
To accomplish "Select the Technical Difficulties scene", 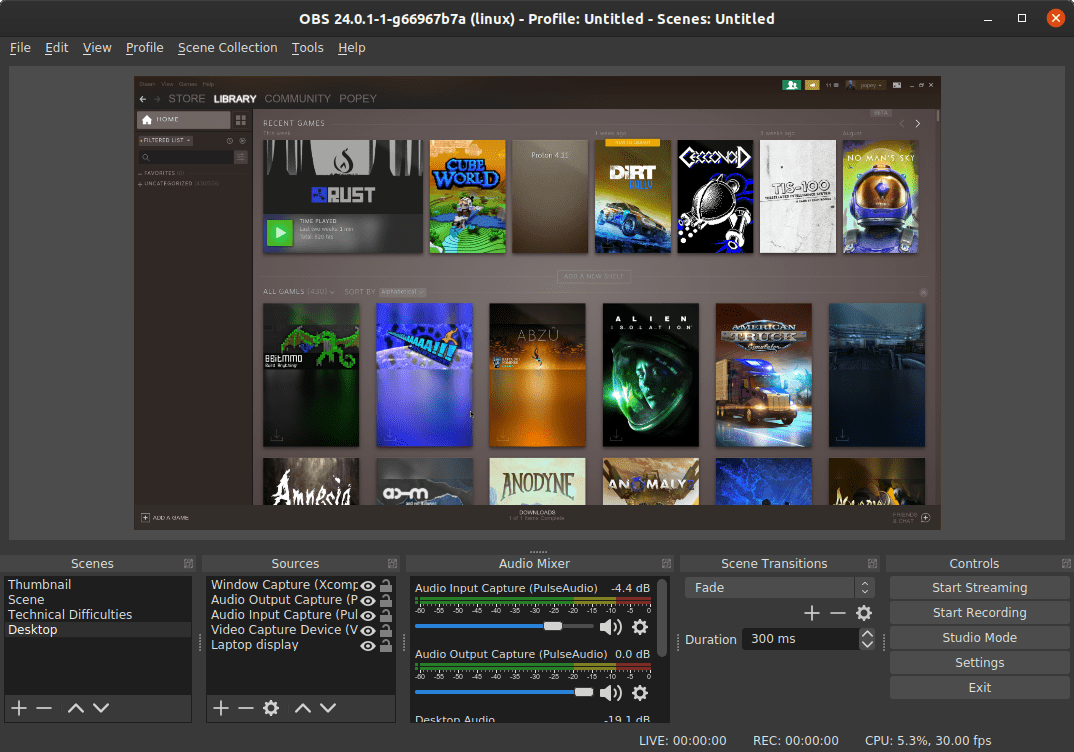I will click(x=97, y=614).
